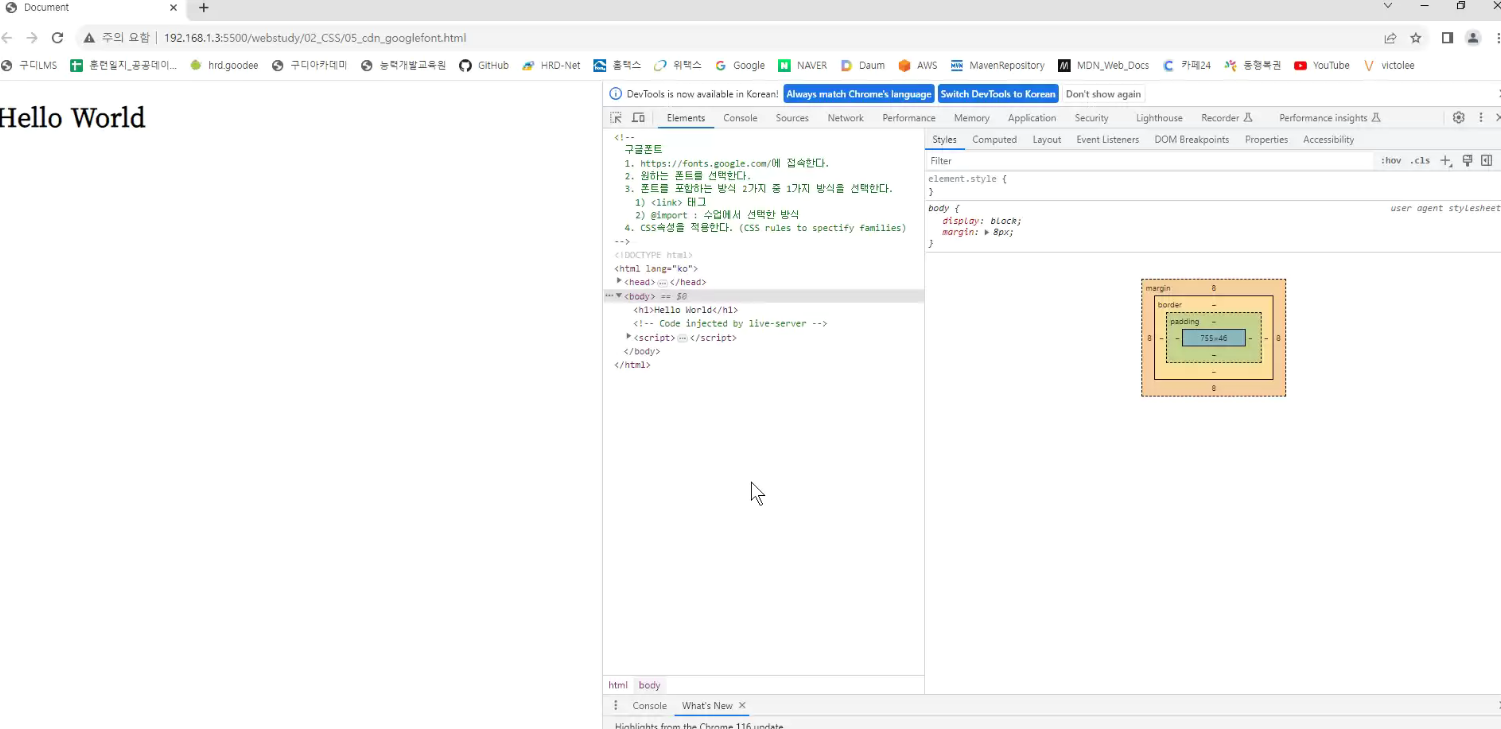
Task: Open the MDN_Web_Docs bookmark
Action: coord(1103,66)
